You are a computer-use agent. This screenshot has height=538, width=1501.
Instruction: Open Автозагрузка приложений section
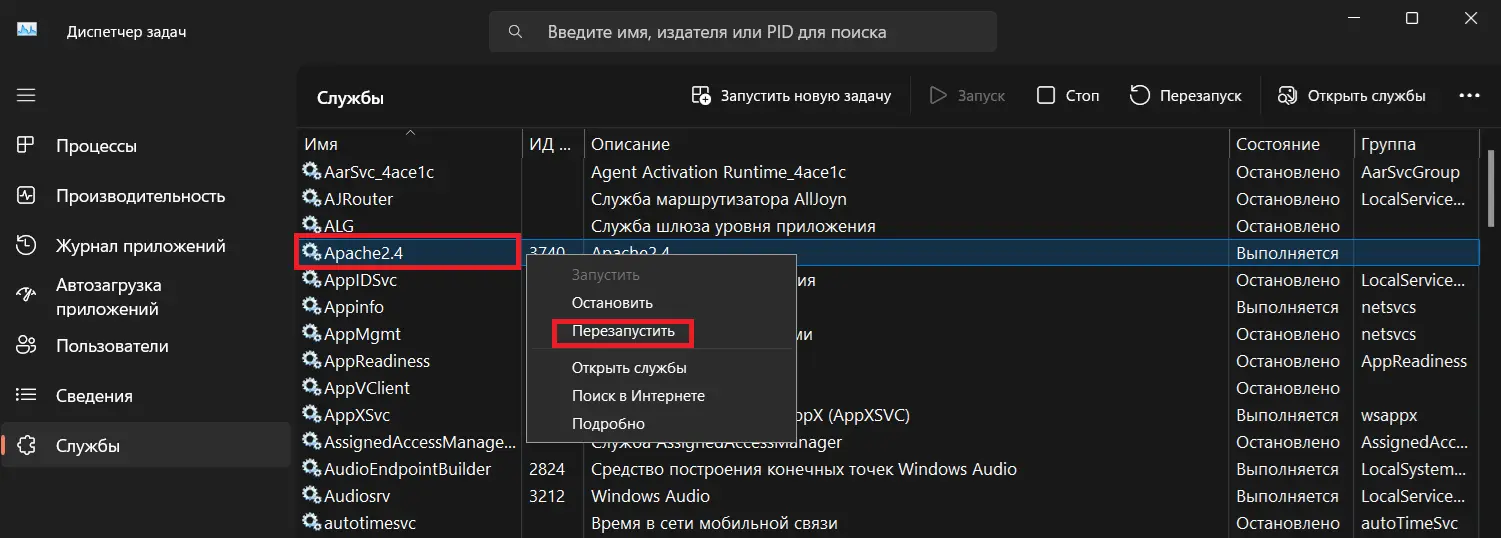tap(108, 297)
